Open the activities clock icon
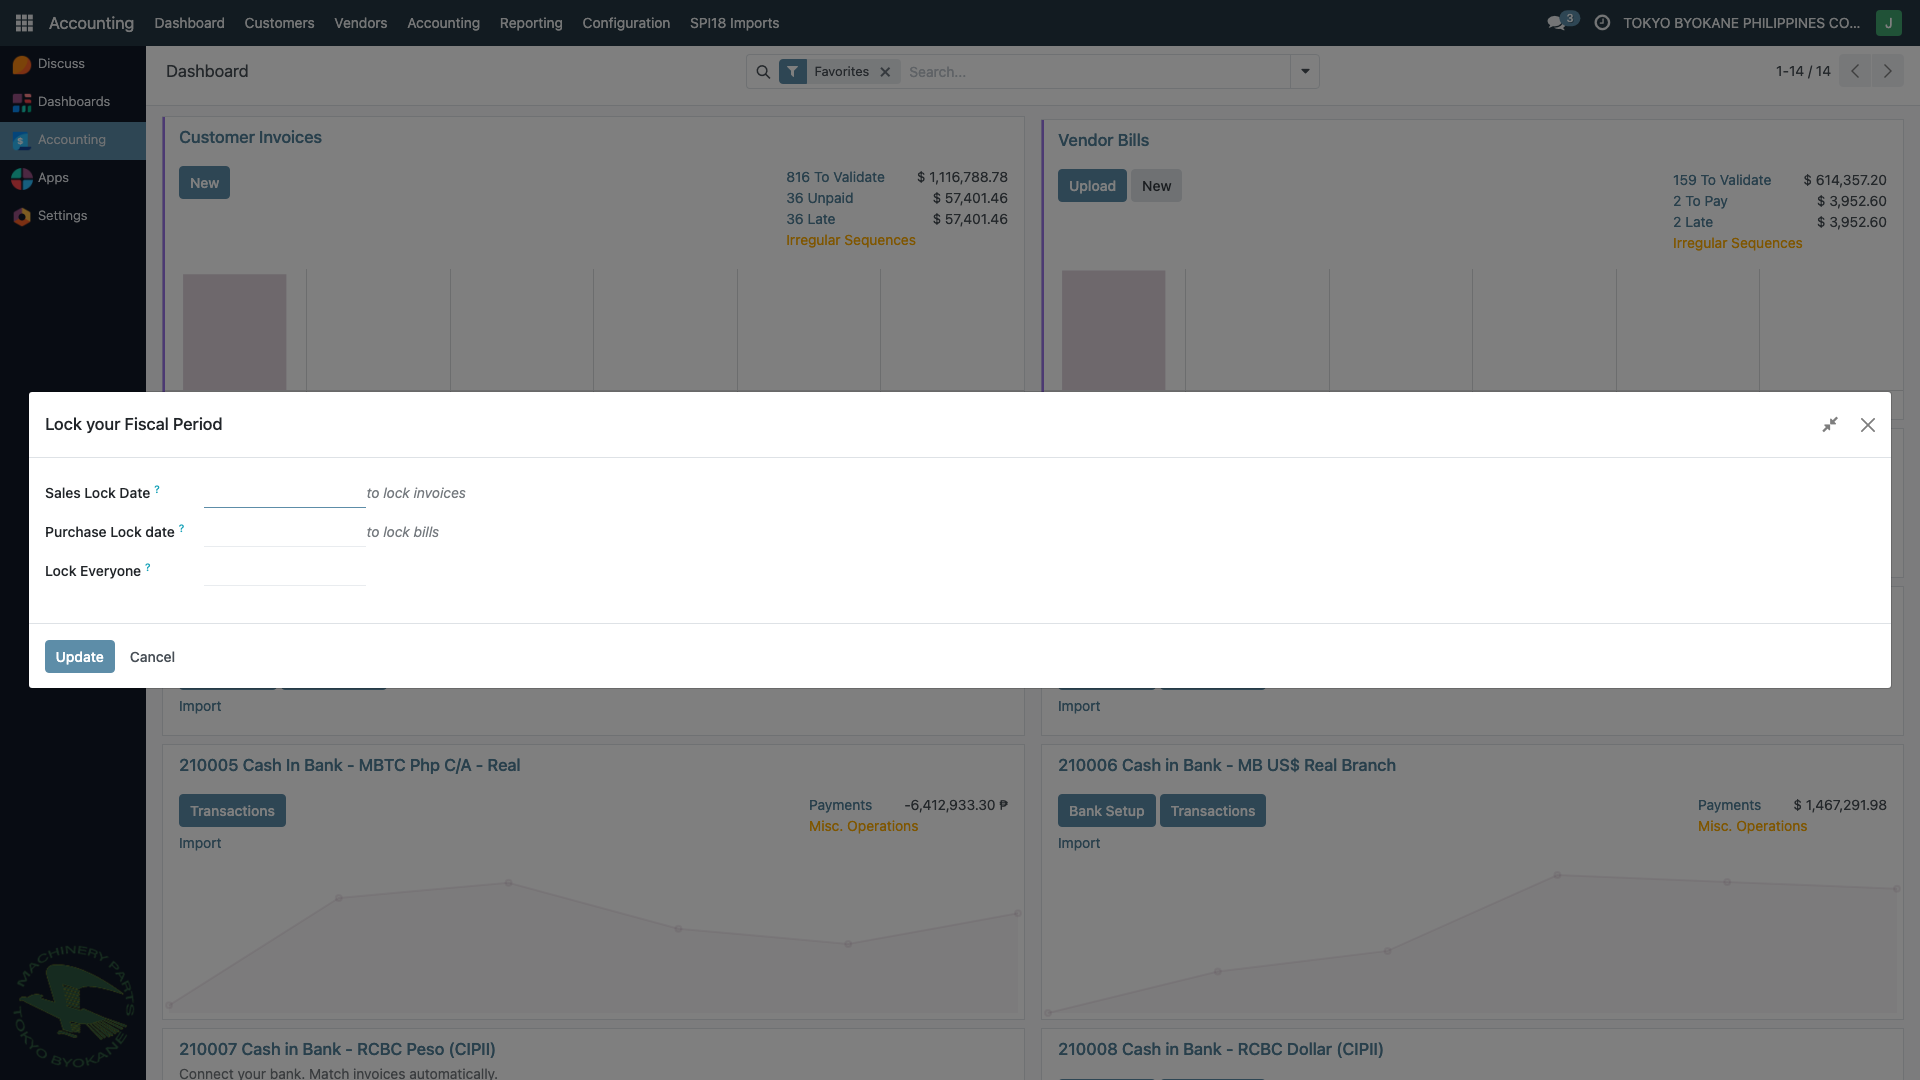 point(1602,22)
